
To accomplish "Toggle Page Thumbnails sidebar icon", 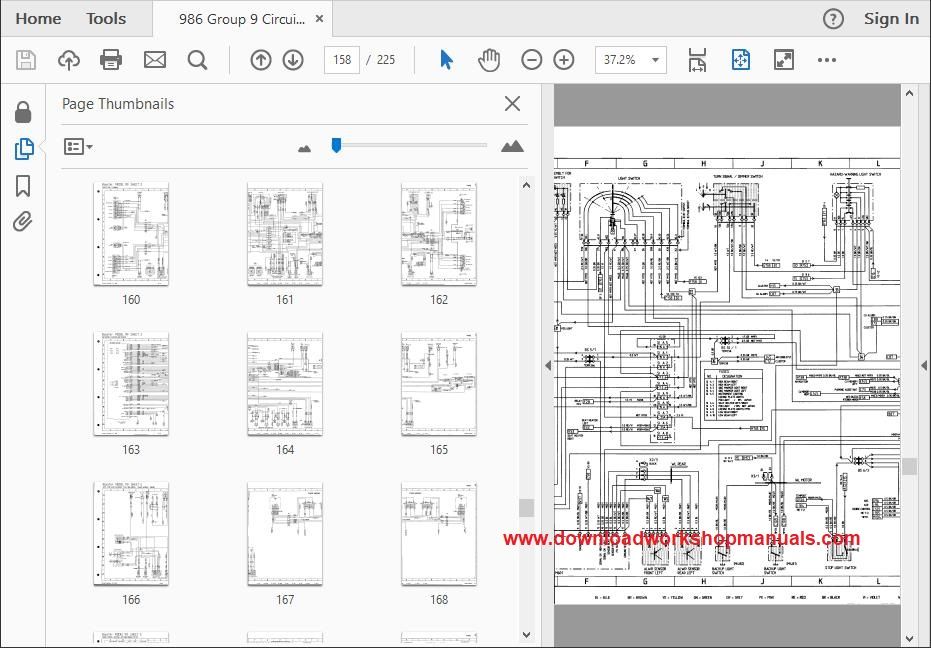I will pyautogui.click(x=24, y=148).
